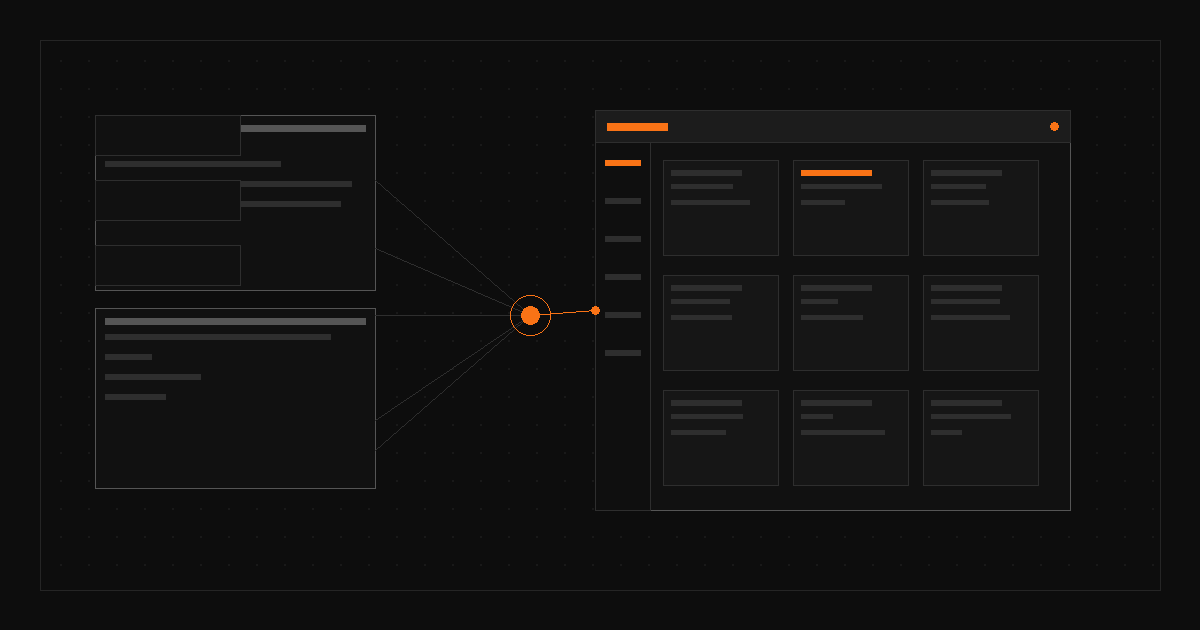Select the last gray item in the dashboard sidebar
1200x630 pixels.
tap(623, 353)
